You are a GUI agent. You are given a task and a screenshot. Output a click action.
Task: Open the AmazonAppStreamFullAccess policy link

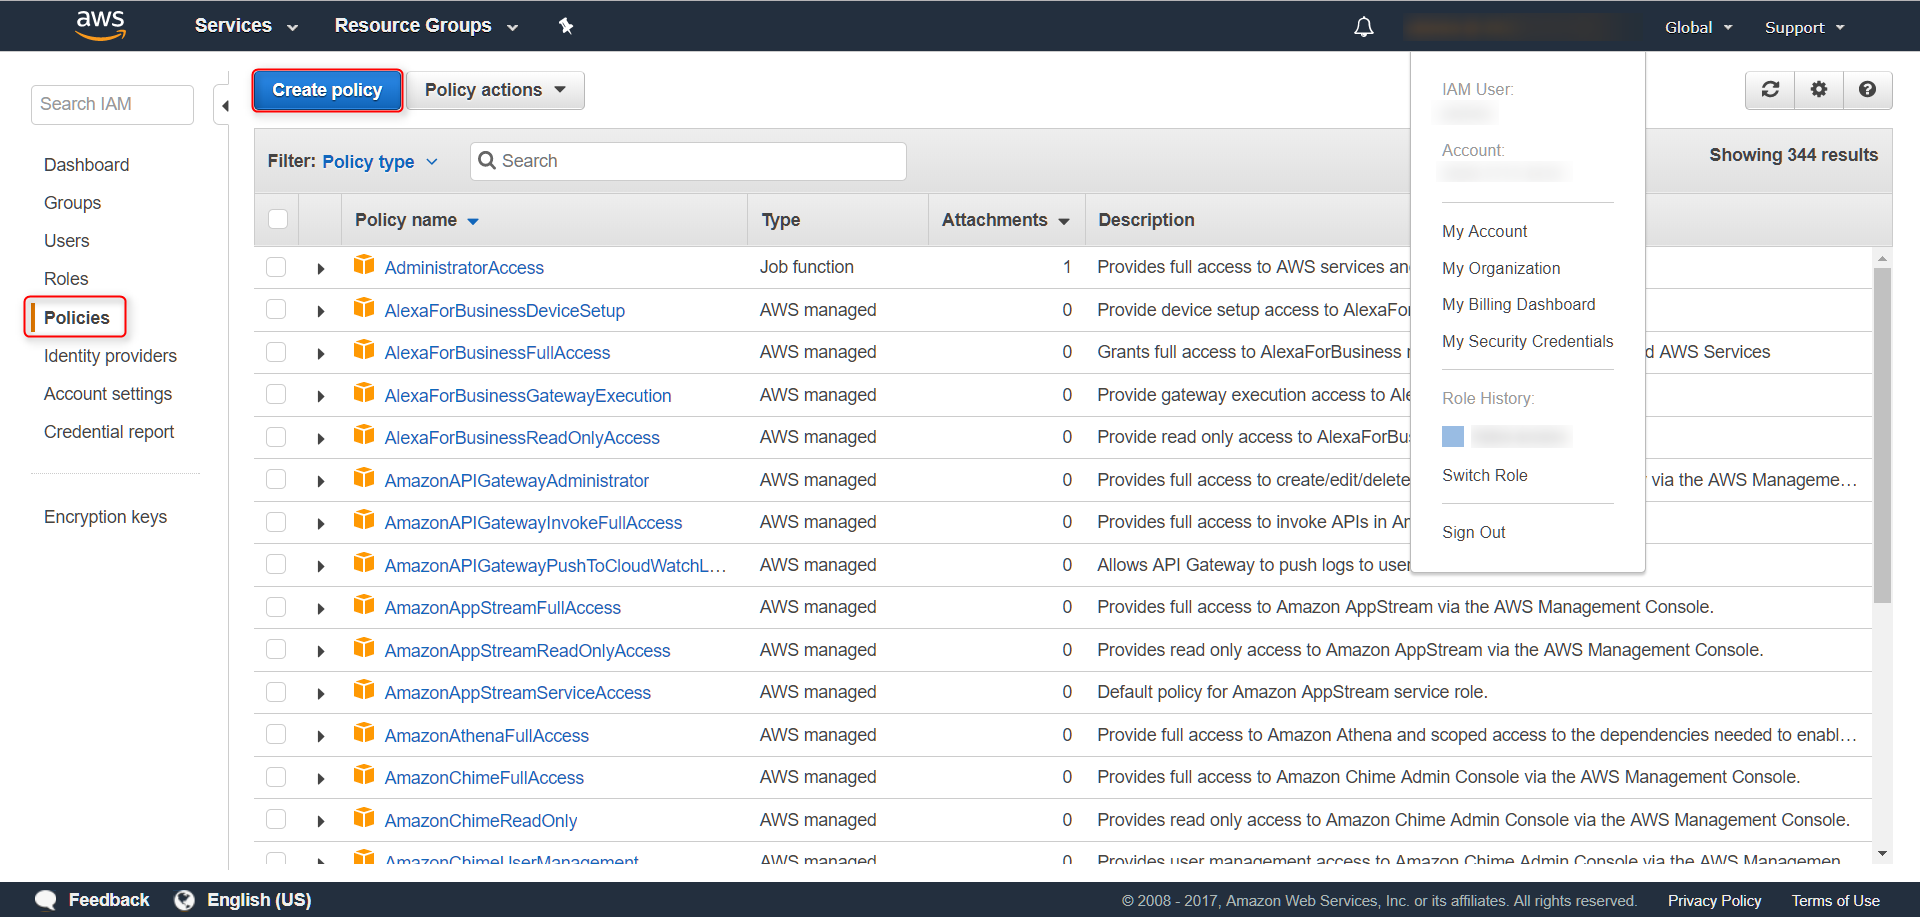point(502,608)
